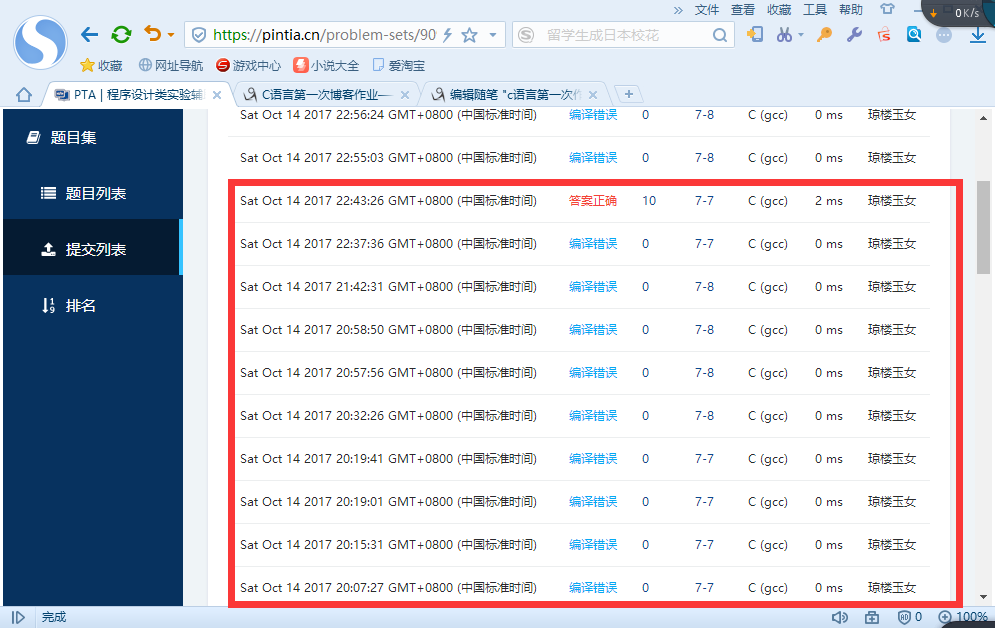Open the 编译错误 result at 22:55:03
Screen dimensions: 995x628
tap(593, 157)
